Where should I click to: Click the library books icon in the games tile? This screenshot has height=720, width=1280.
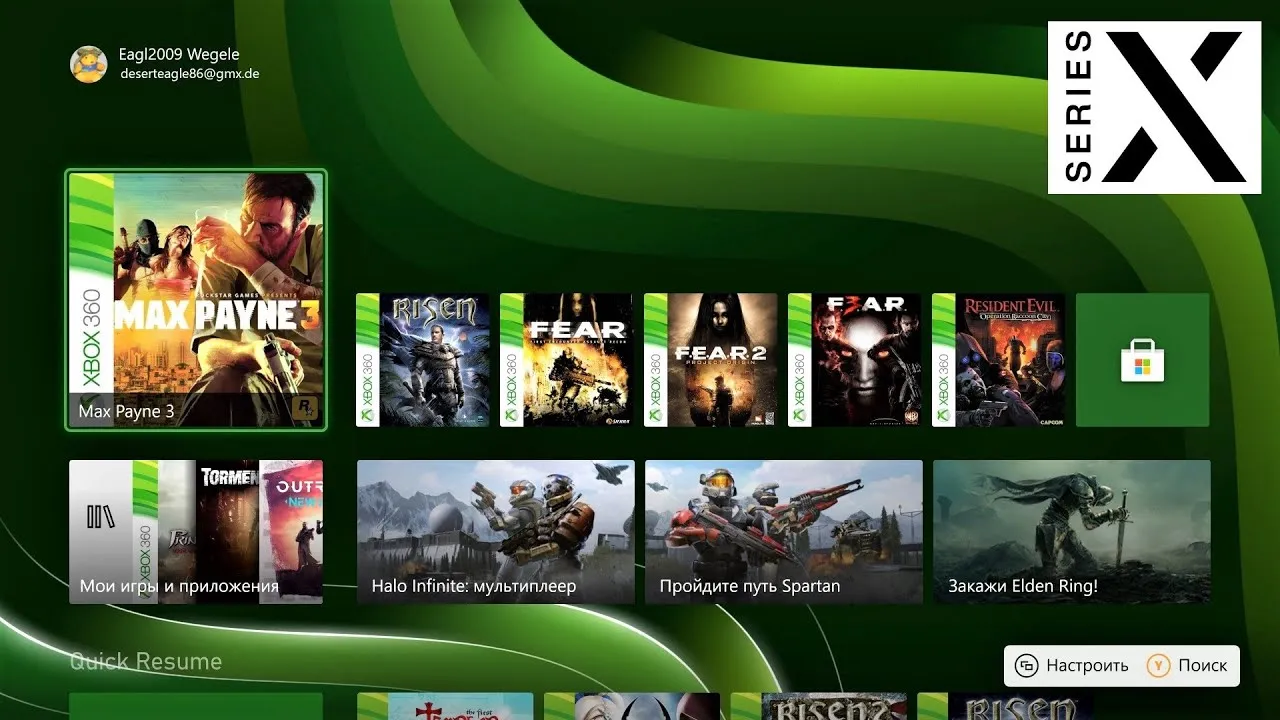pos(101,517)
